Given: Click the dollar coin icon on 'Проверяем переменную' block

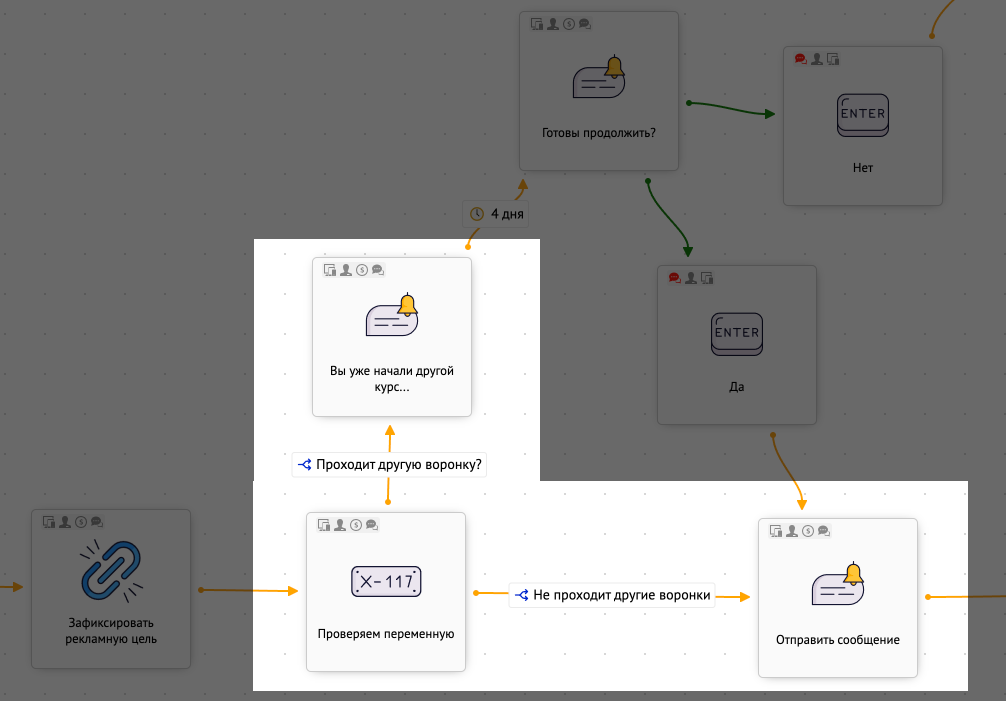Looking at the screenshot, I should pos(357,524).
